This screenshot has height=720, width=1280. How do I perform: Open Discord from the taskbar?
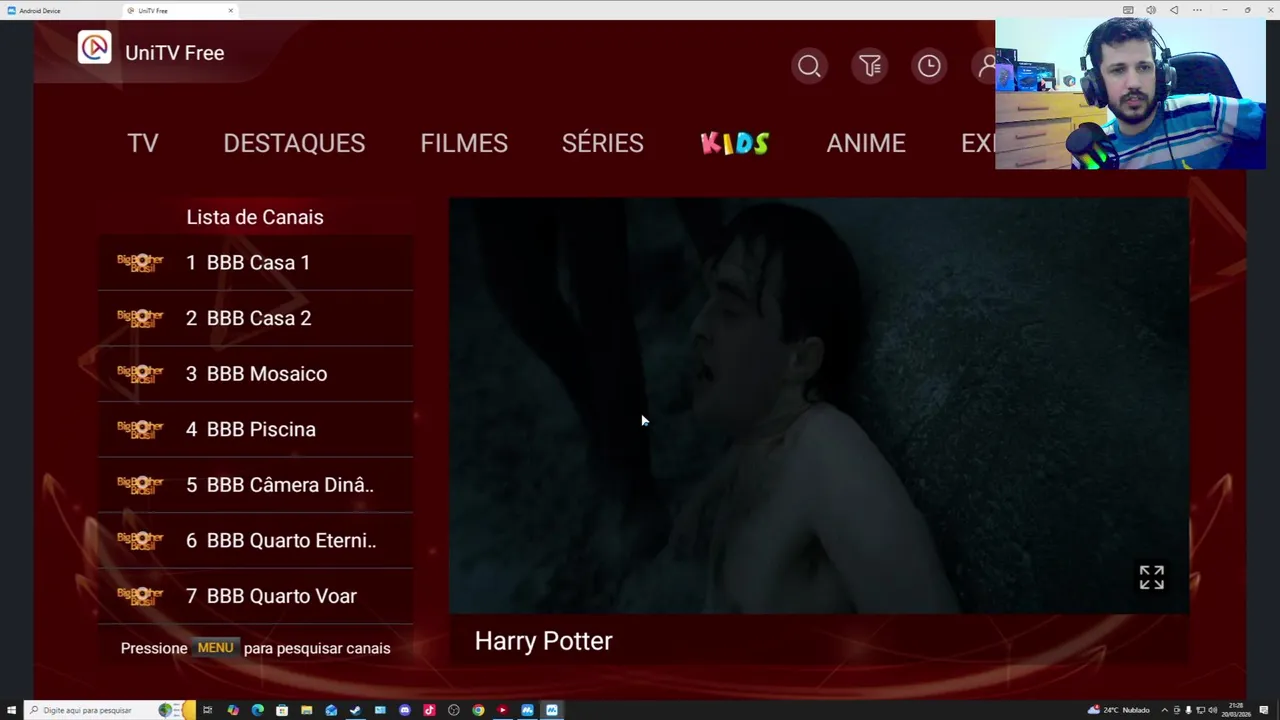tap(404, 710)
